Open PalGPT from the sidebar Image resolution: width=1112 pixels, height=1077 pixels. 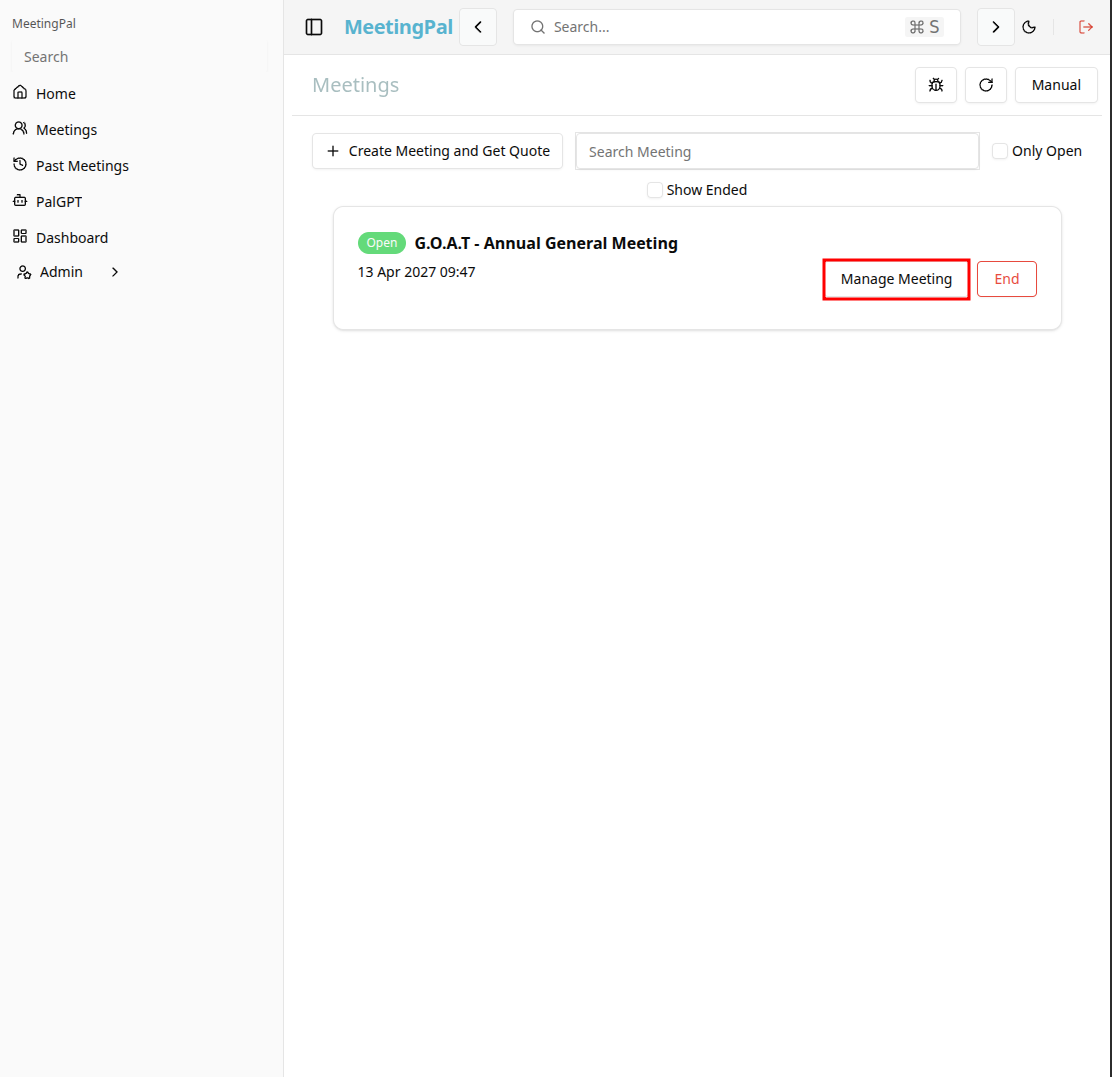59,202
